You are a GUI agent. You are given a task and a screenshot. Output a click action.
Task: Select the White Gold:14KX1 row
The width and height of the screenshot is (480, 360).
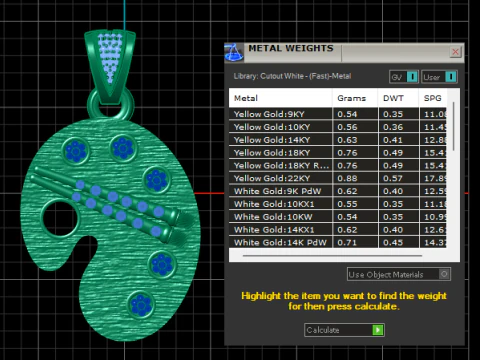[x=338, y=230]
